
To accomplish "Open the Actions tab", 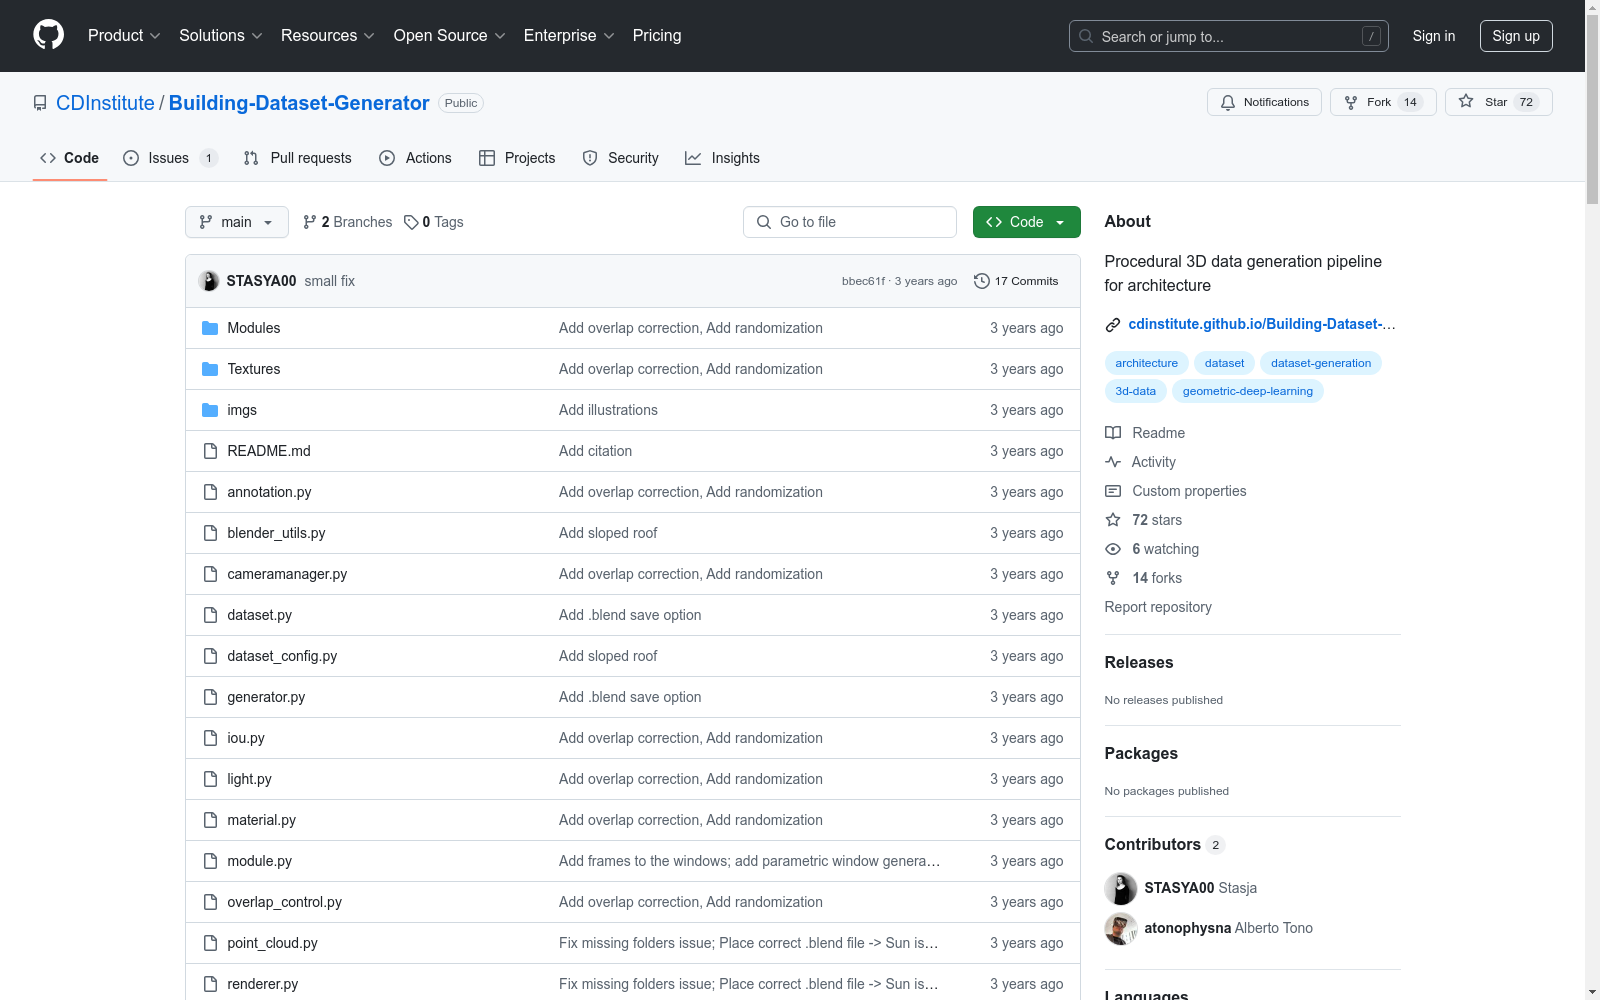I will click(416, 158).
